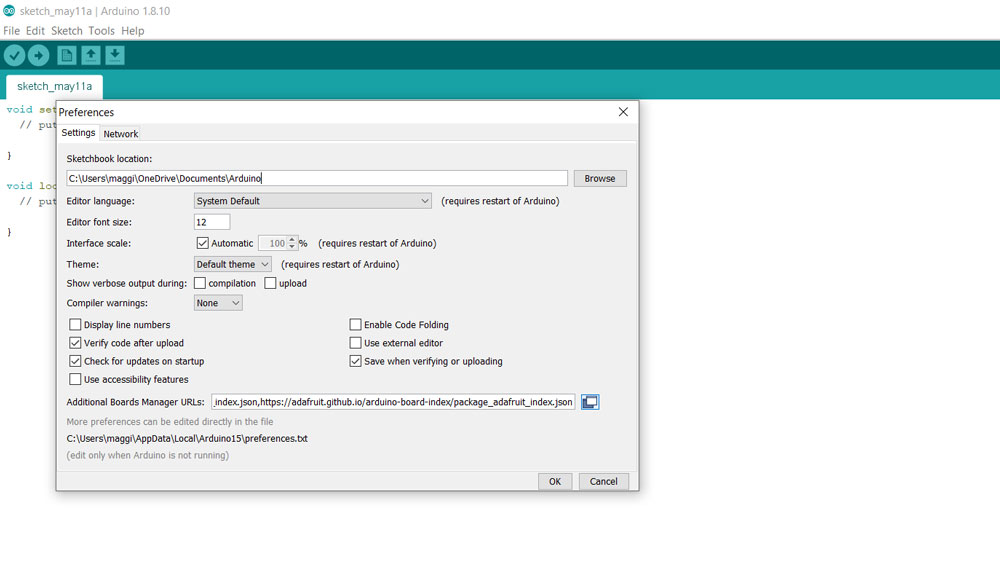Switch to the Network tab
The height and width of the screenshot is (563, 1000).
click(121, 134)
